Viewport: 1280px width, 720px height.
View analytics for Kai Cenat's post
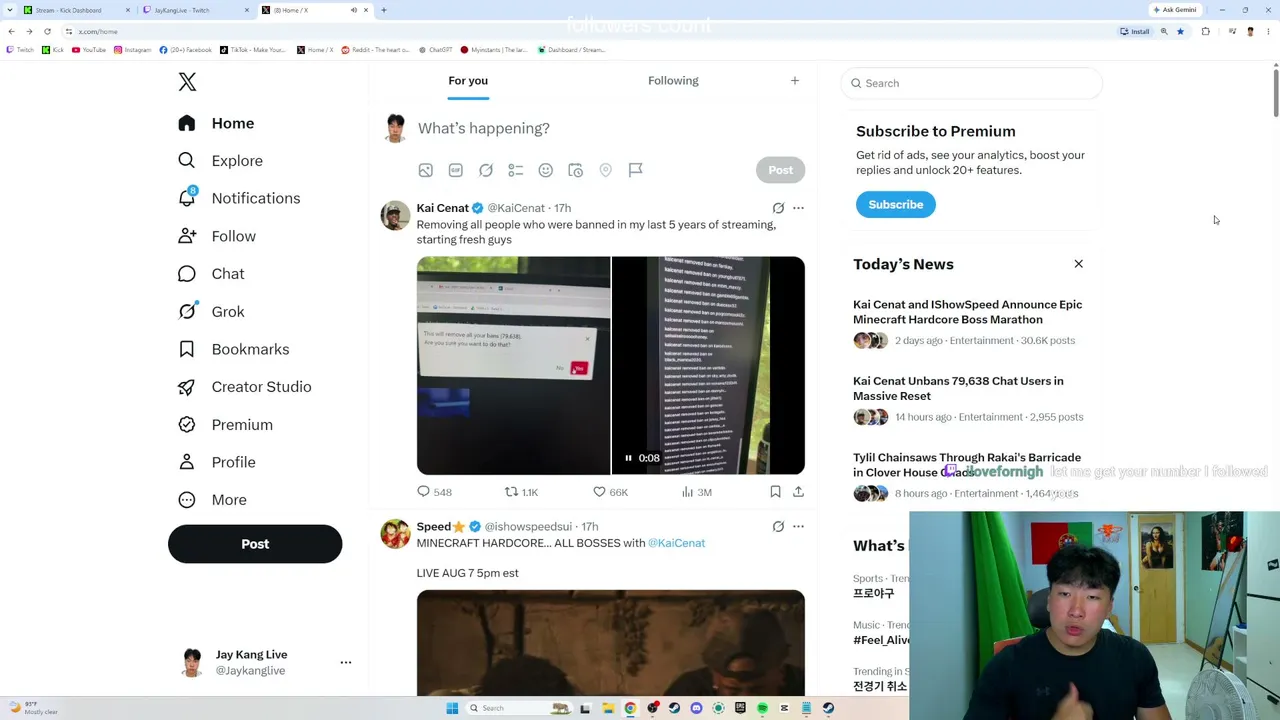pyautogui.click(x=696, y=492)
